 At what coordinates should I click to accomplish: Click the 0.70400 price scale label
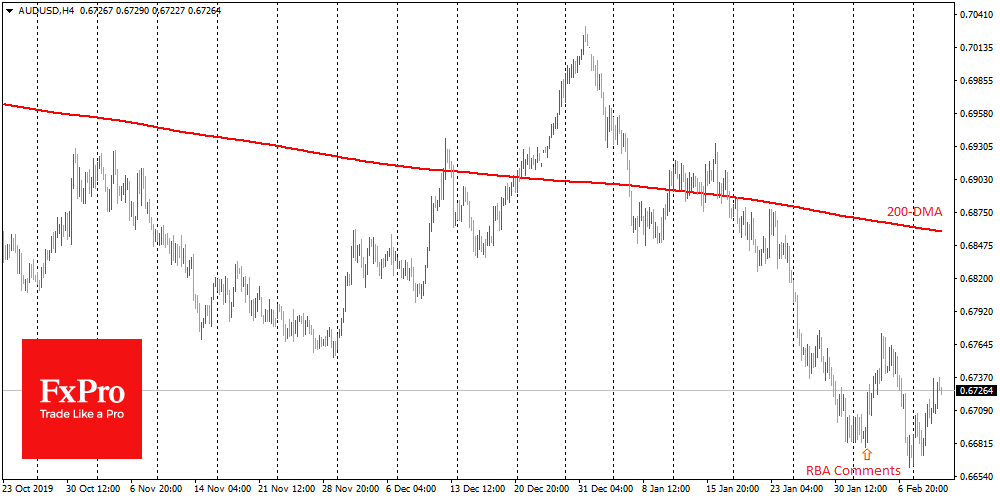click(x=975, y=15)
